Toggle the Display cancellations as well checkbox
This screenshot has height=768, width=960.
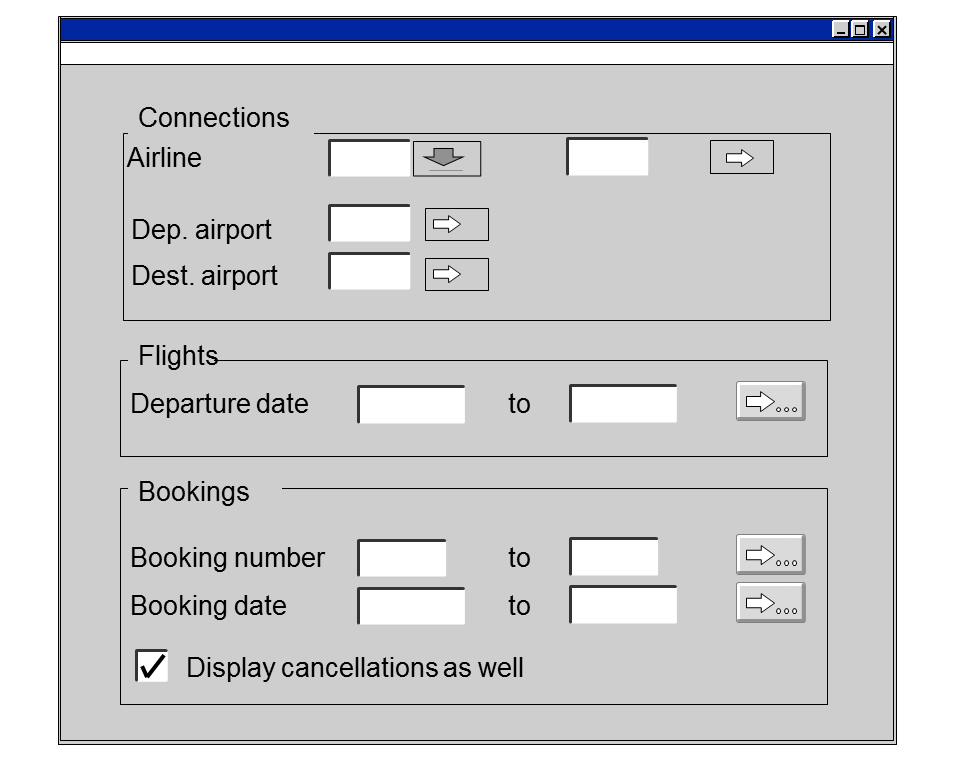(152, 666)
